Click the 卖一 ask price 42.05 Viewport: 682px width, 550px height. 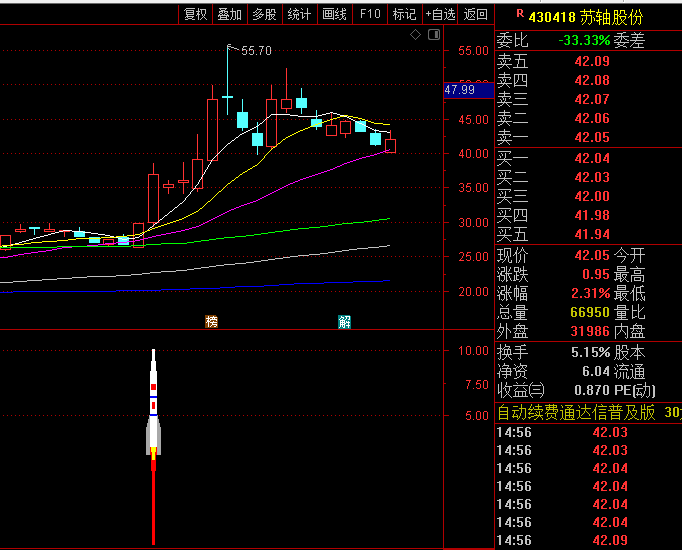pyautogui.click(x=592, y=137)
